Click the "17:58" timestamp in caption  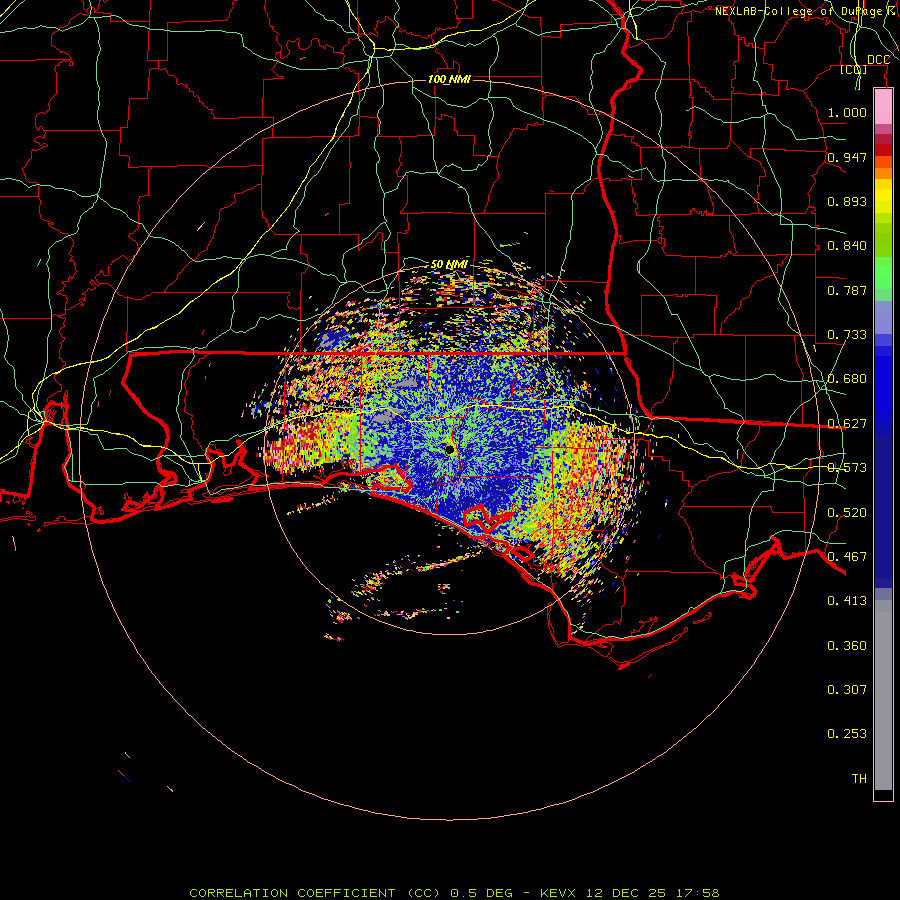tap(697, 893)
